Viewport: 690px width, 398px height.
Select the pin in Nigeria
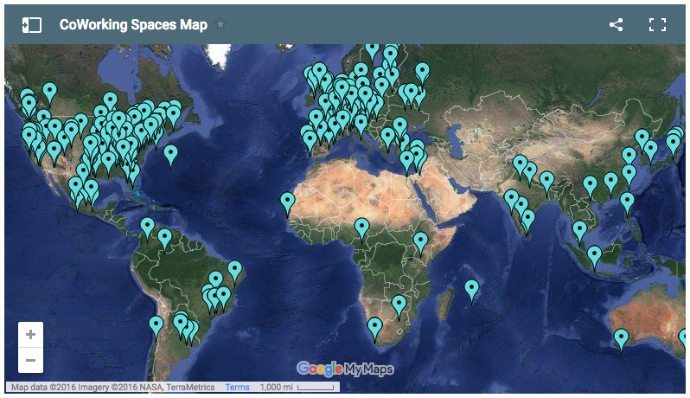(x=362, y=228)
